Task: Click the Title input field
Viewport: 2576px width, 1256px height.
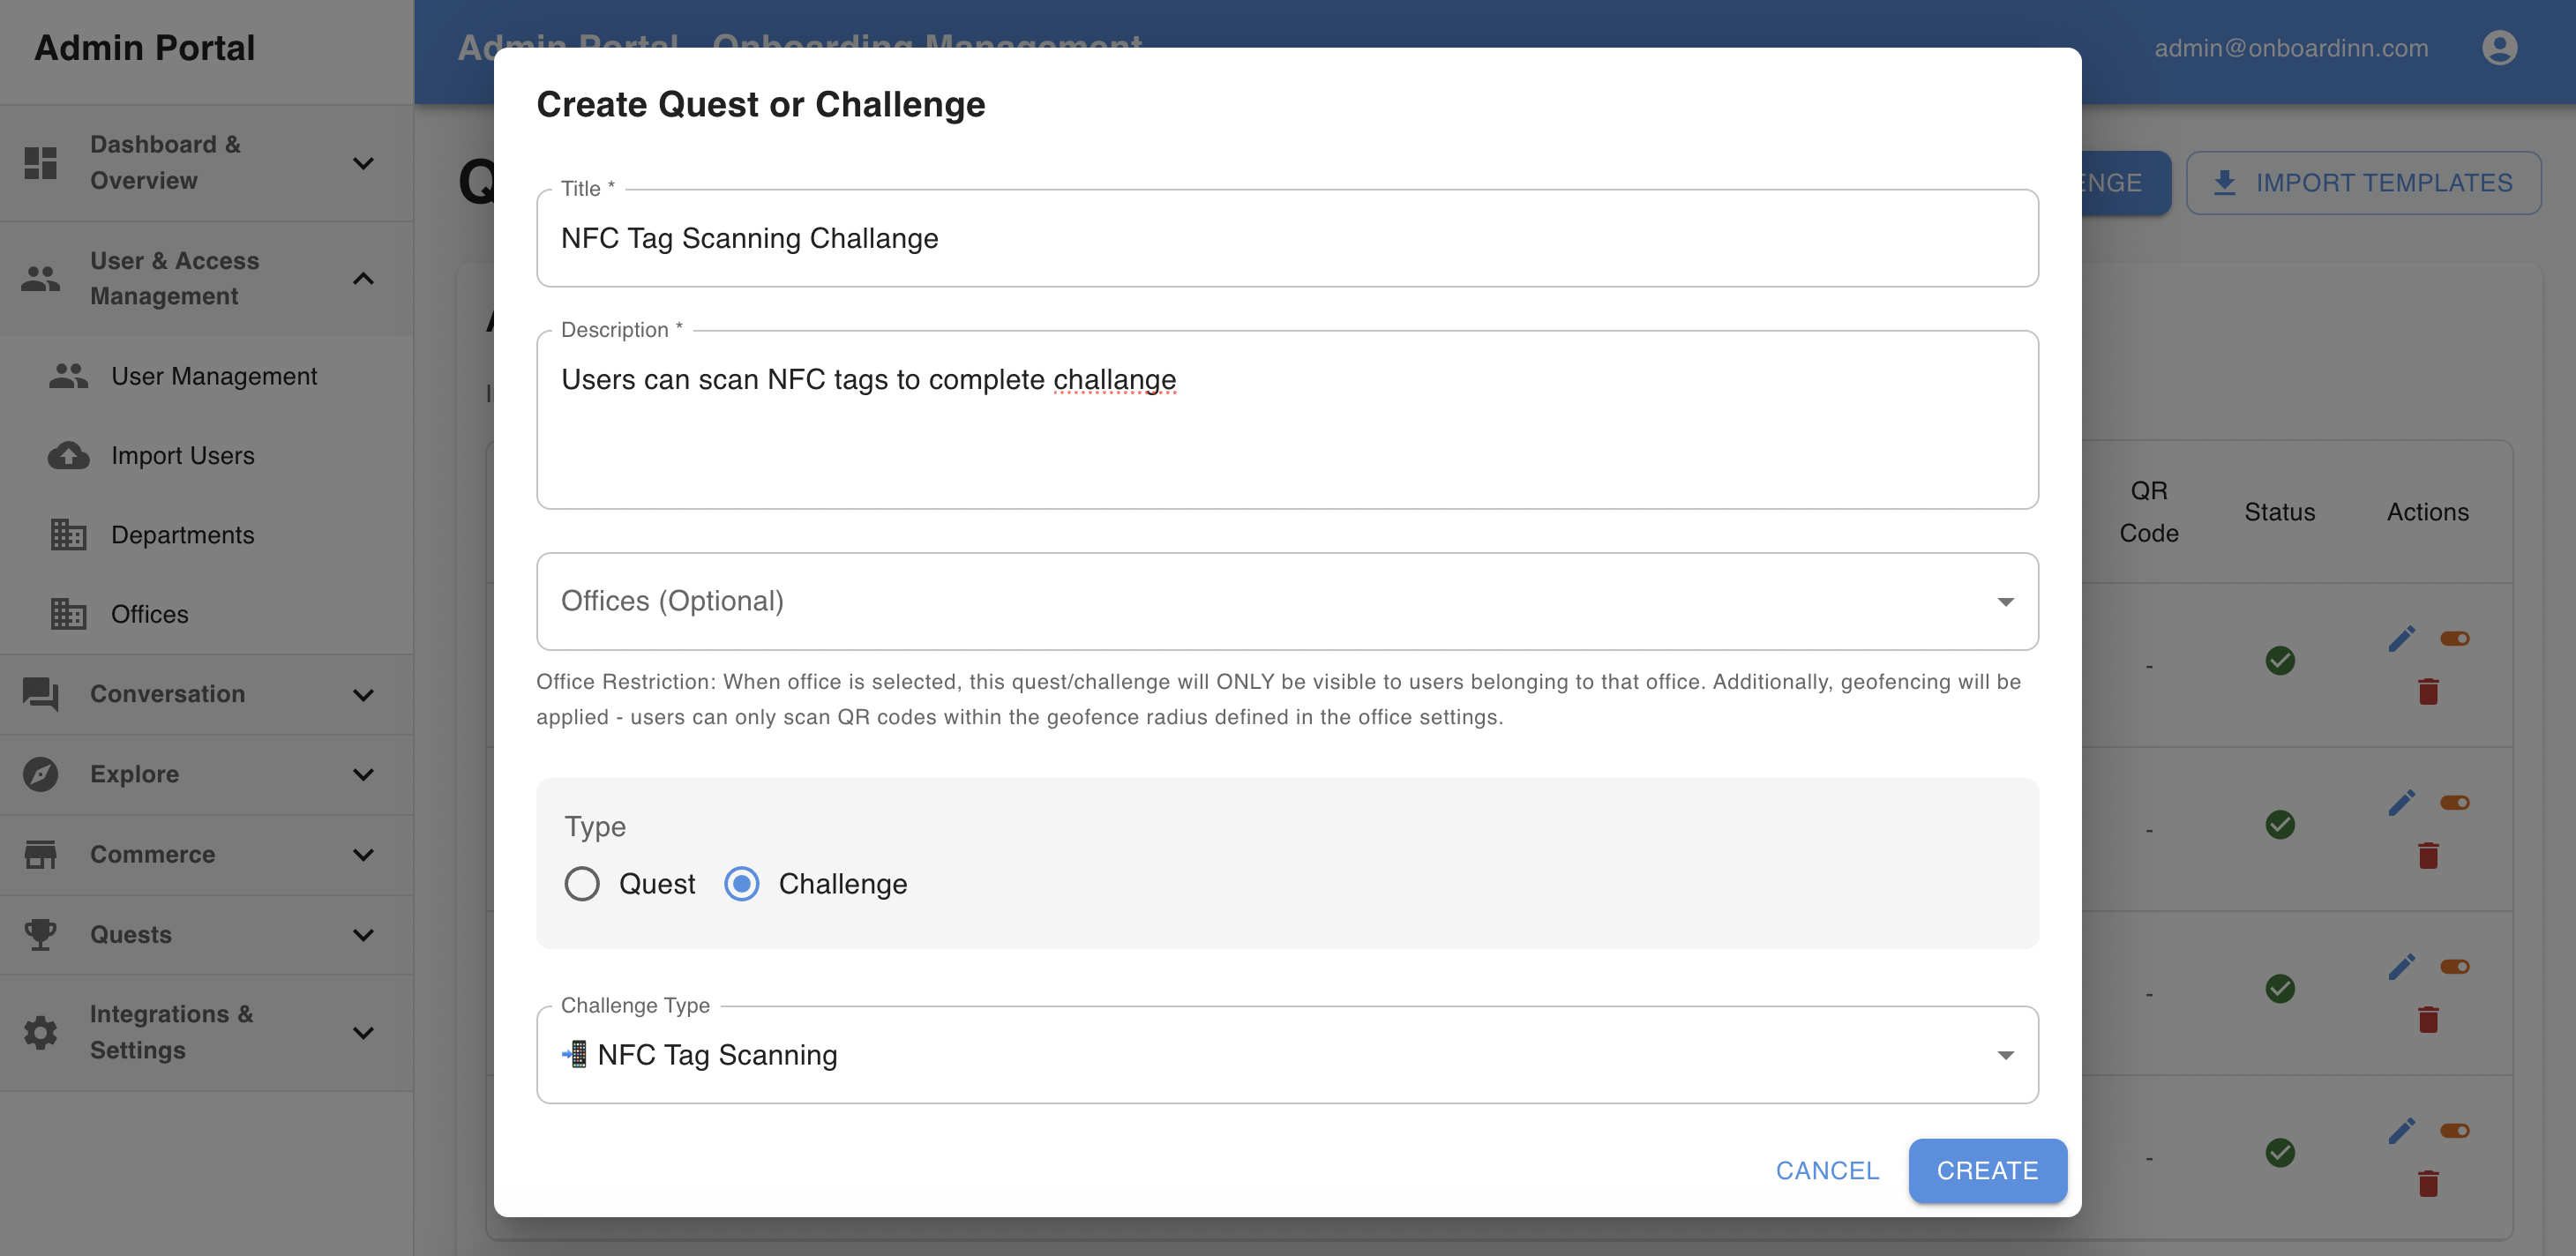Action: point(1287,239)
